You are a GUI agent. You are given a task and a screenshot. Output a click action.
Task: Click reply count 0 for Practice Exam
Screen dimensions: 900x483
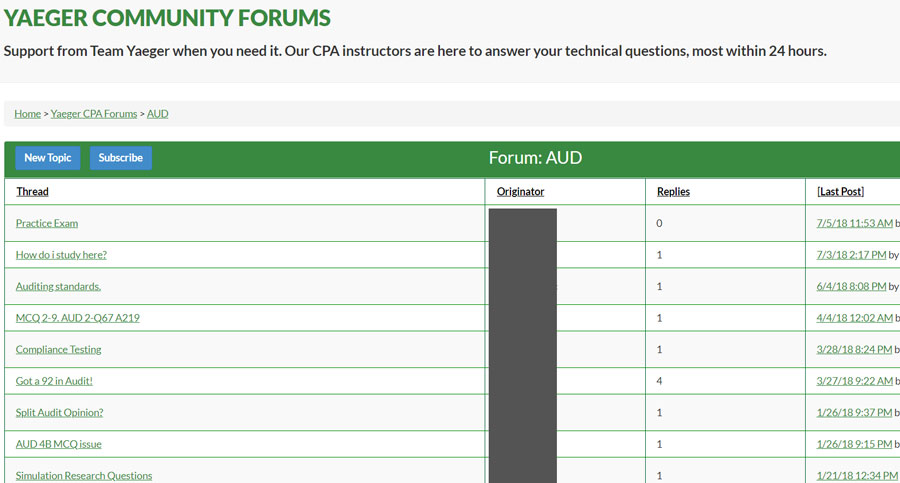click(x=660, y=223)
